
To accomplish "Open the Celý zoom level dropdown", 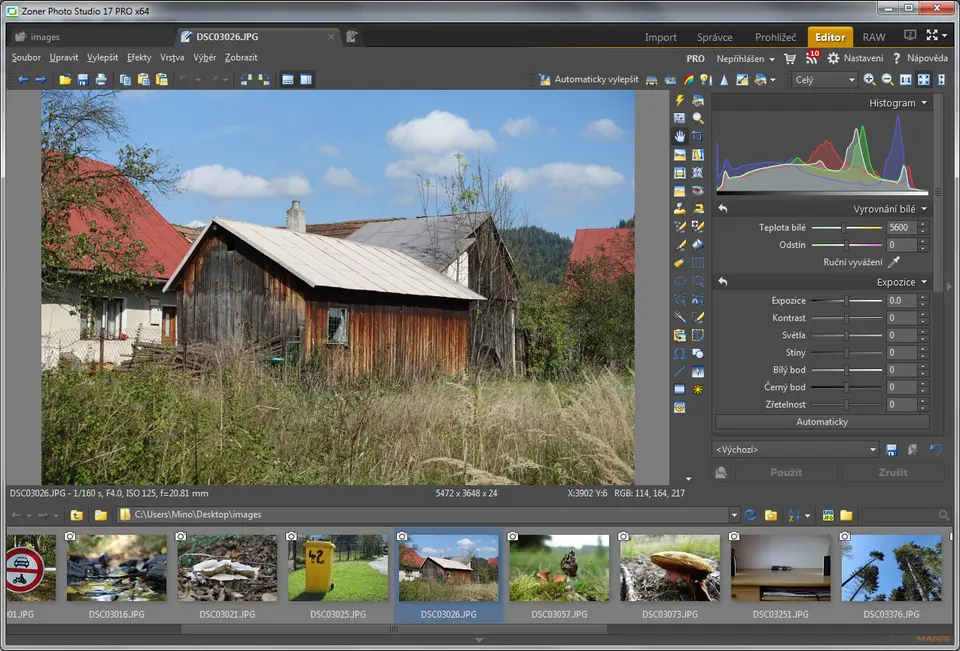I will click(x=824, y=79).
